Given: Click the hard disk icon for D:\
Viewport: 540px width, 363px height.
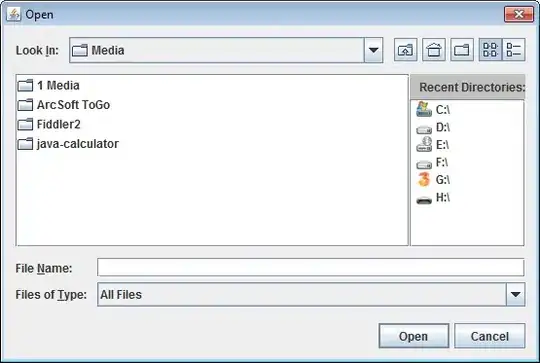Looking at the screenshot, I should [x=424, y=129].
